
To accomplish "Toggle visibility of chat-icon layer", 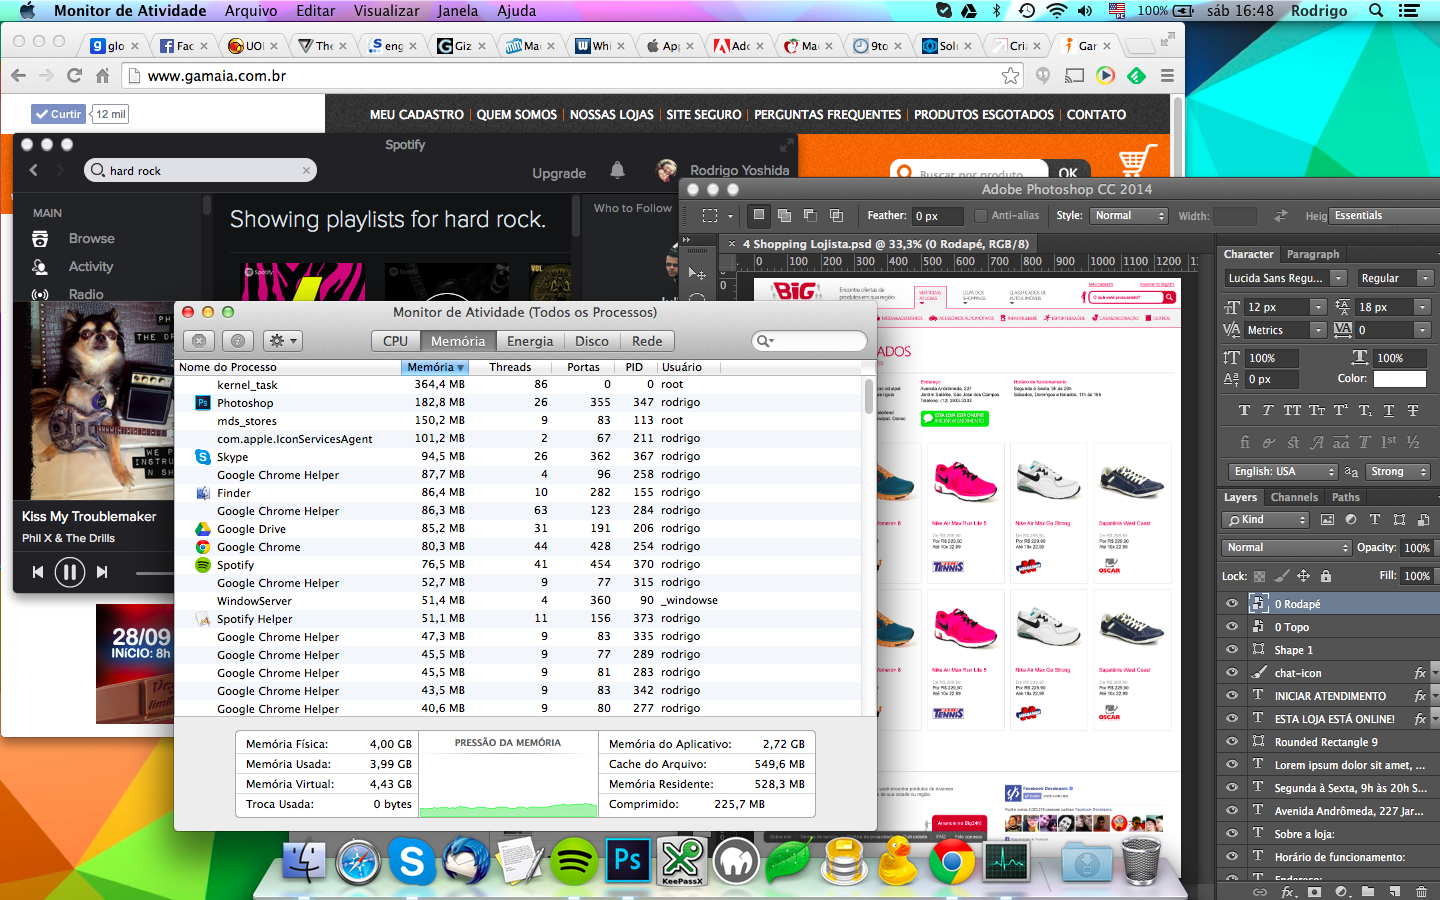I will (1231, 673).
